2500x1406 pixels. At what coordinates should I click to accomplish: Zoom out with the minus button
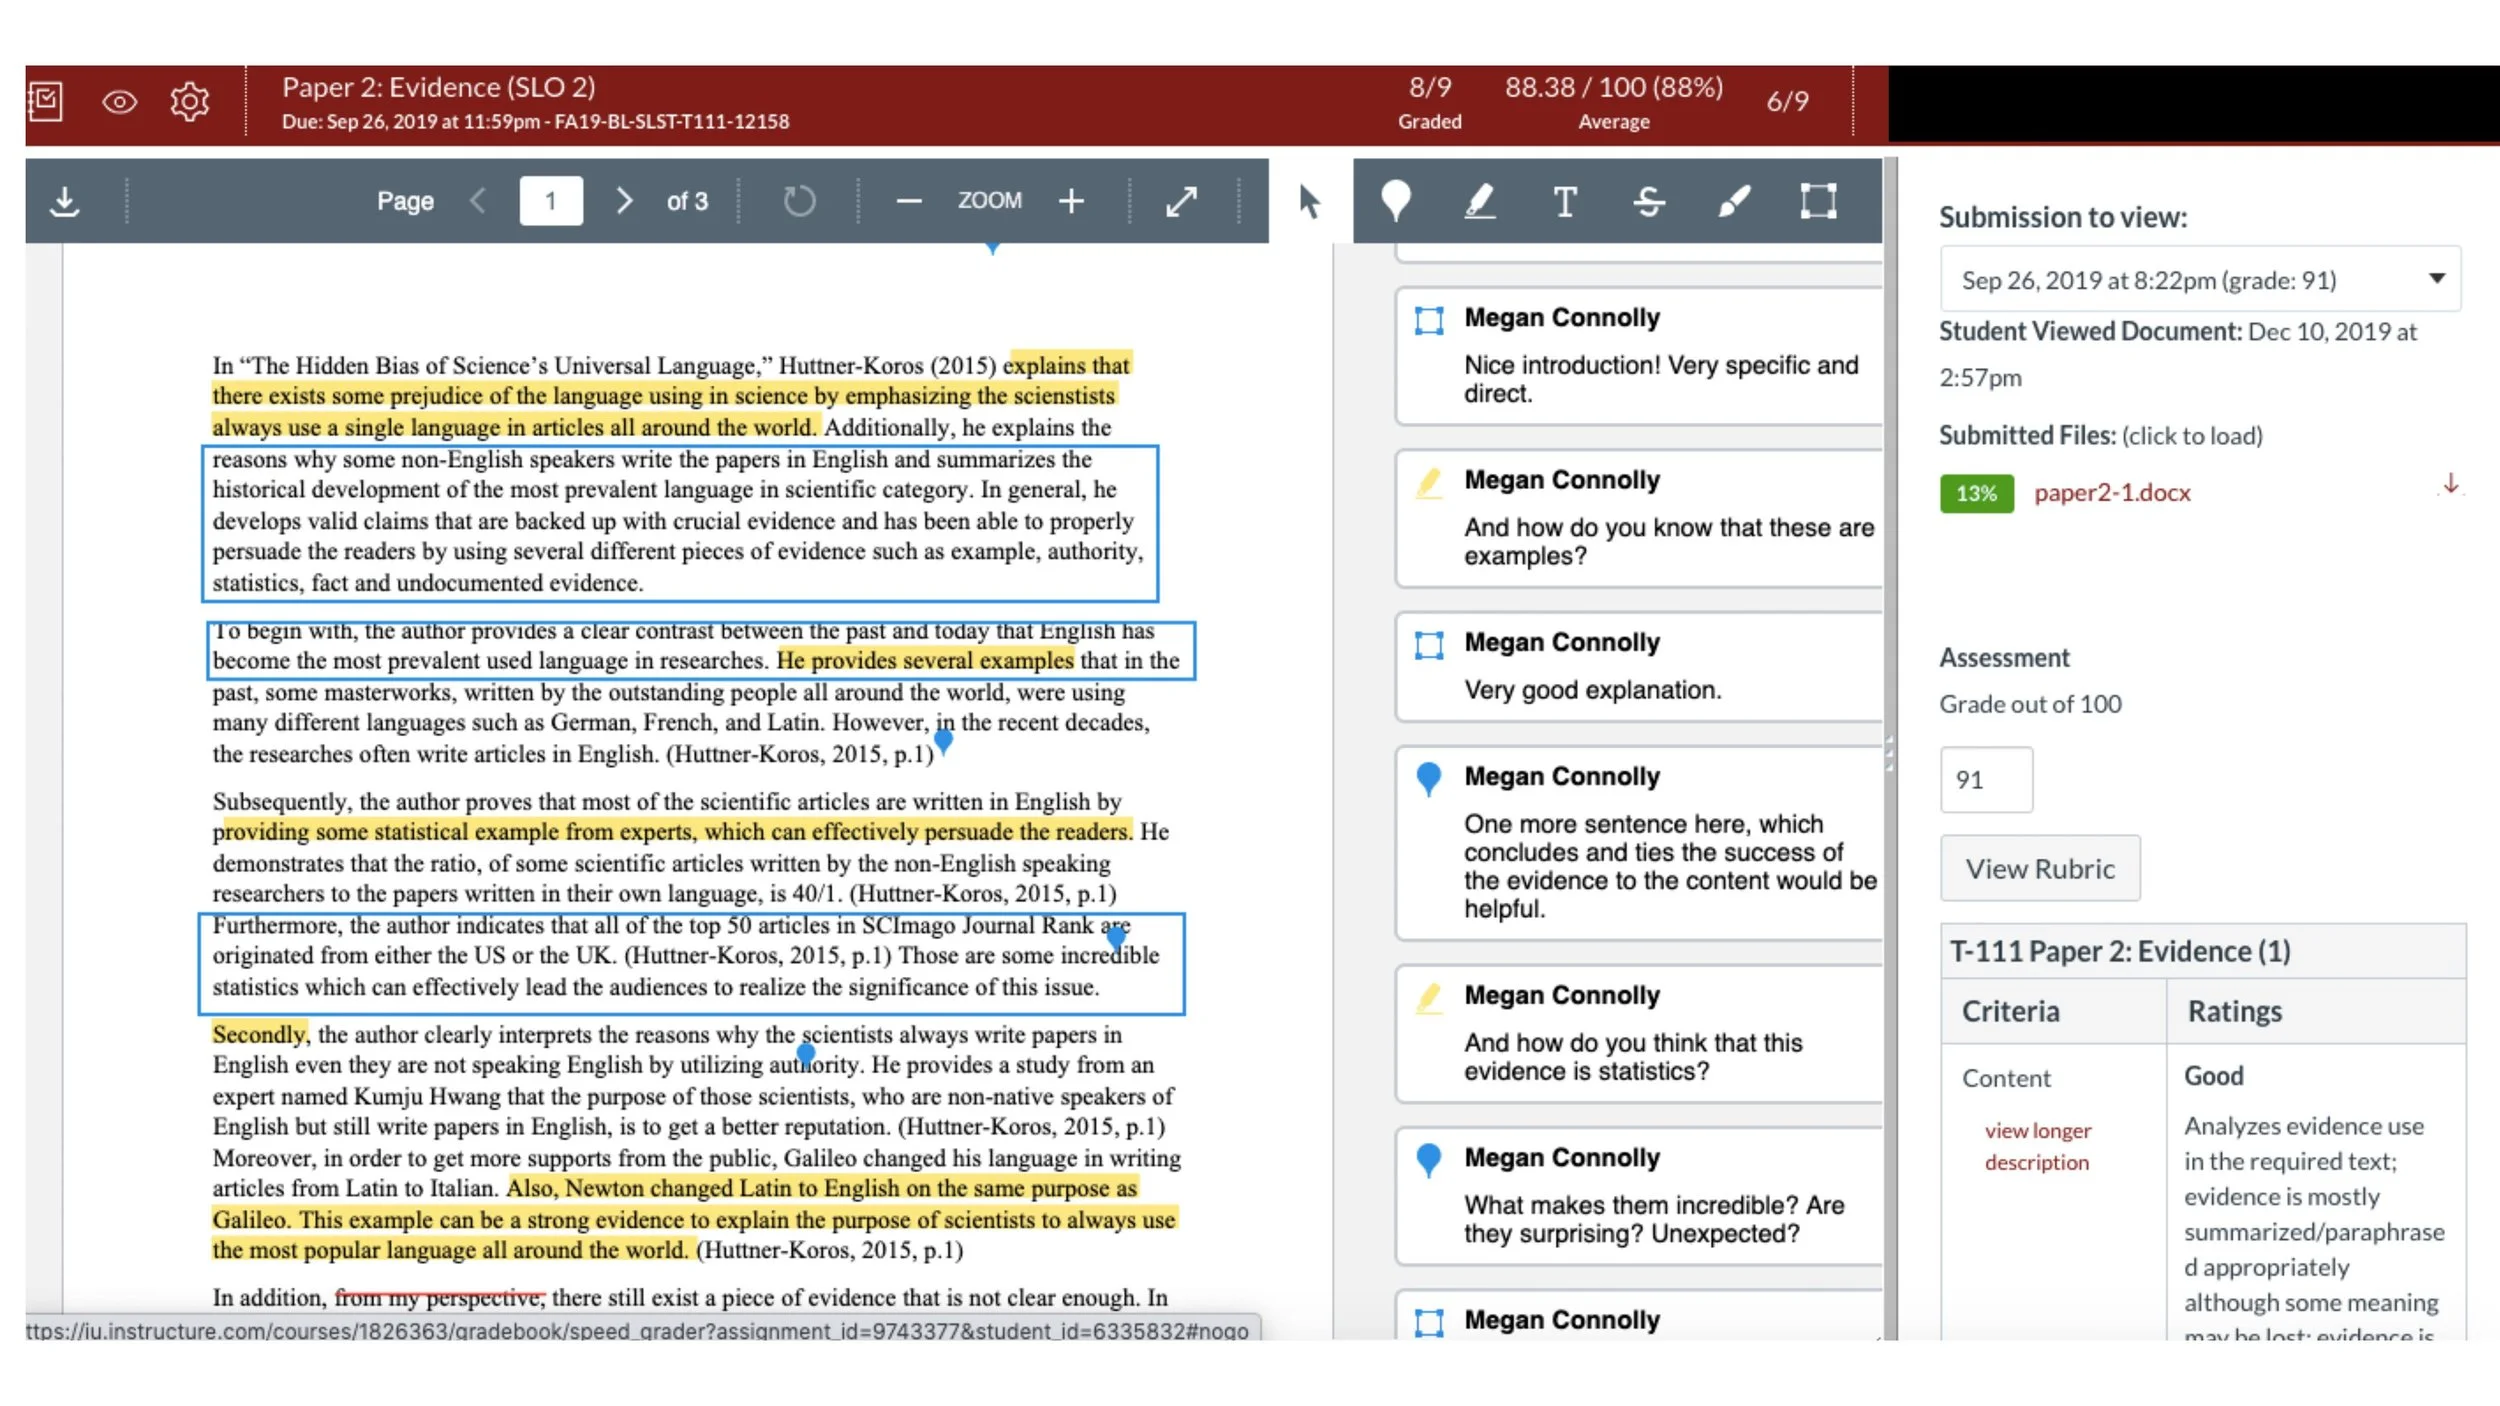pos(908,201)
